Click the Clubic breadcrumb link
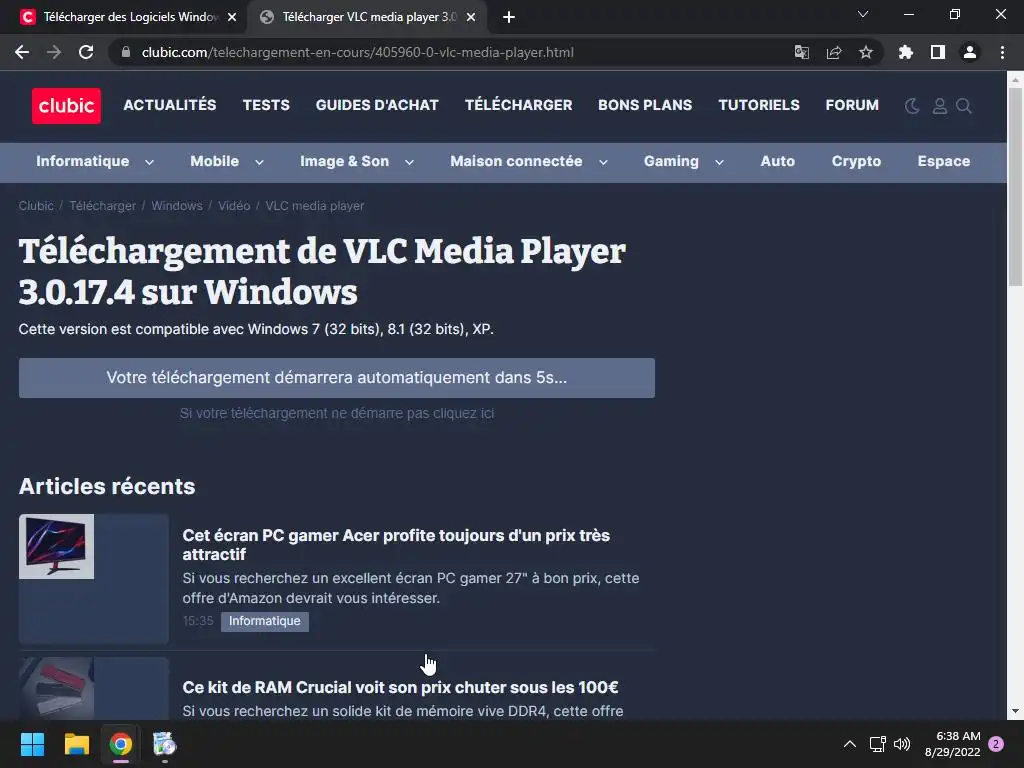The width and height of the screenshot is (1024, 768). pyautogui.click(x=36, y=206)
